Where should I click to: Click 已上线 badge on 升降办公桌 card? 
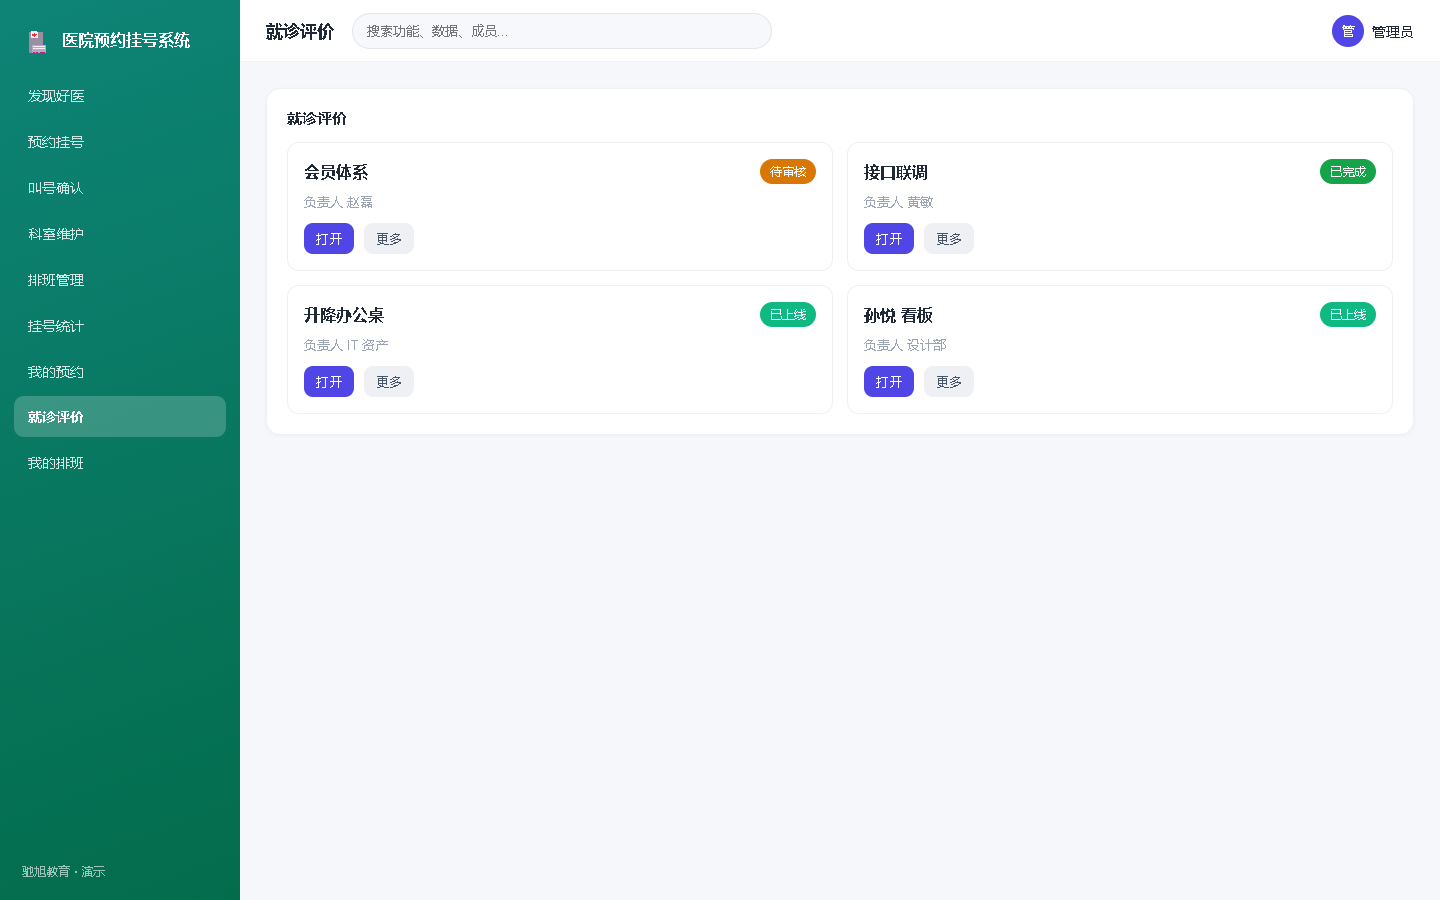pyautogui.click(x=788, y=315)
